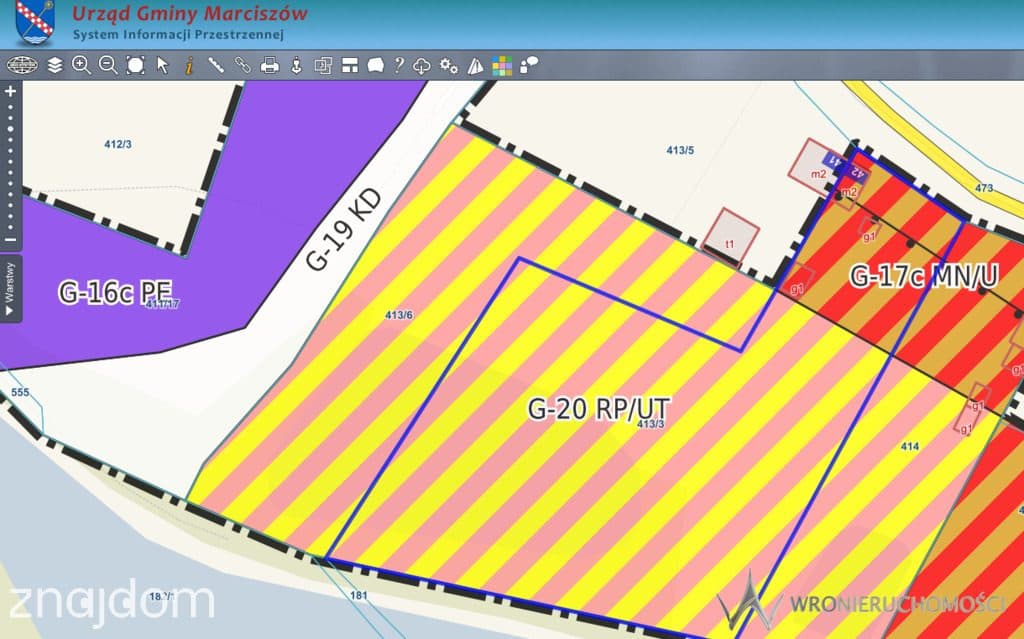Image resolution: width=1024 pixels, height=639 pixels.
Task: Click the Urząd Gminy Marciszów title
Action: click(189, 13)
